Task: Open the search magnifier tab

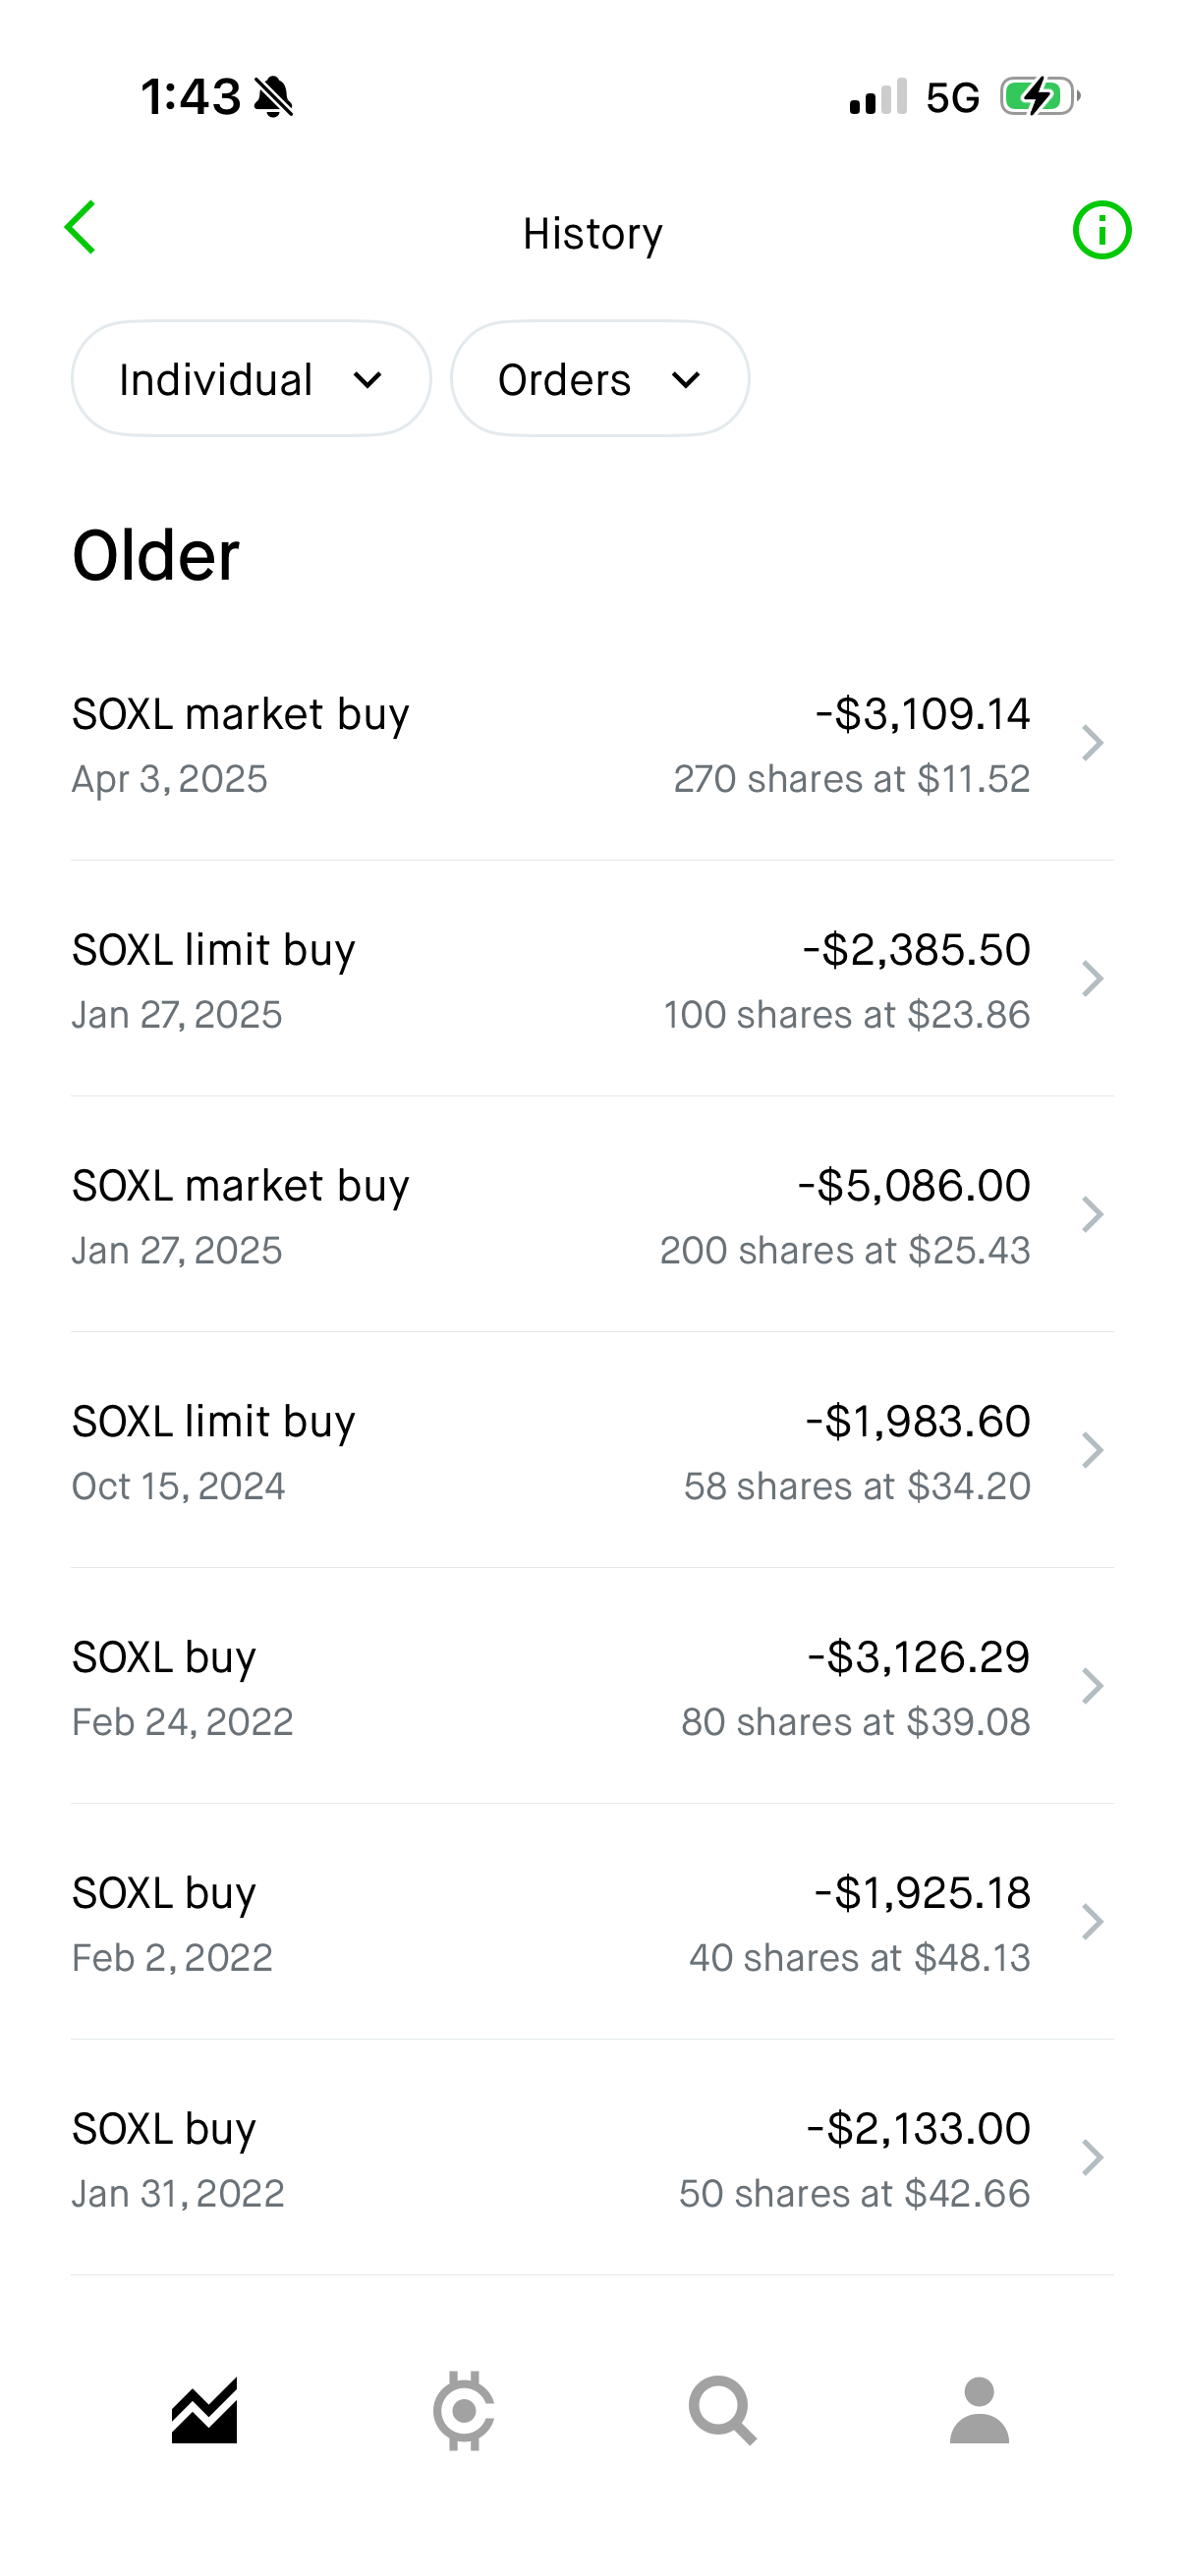Action: point(722,2410)
